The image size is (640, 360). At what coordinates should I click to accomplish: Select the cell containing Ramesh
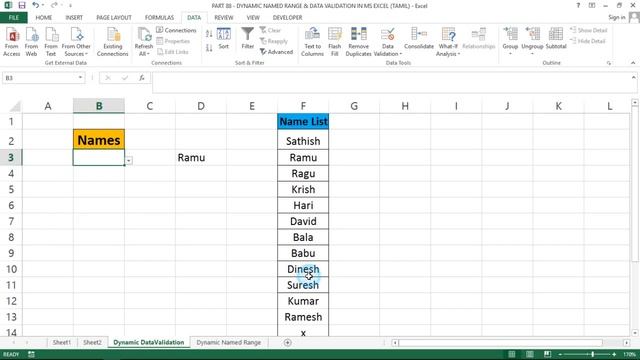pyautogui.click(x=303, y=317)
